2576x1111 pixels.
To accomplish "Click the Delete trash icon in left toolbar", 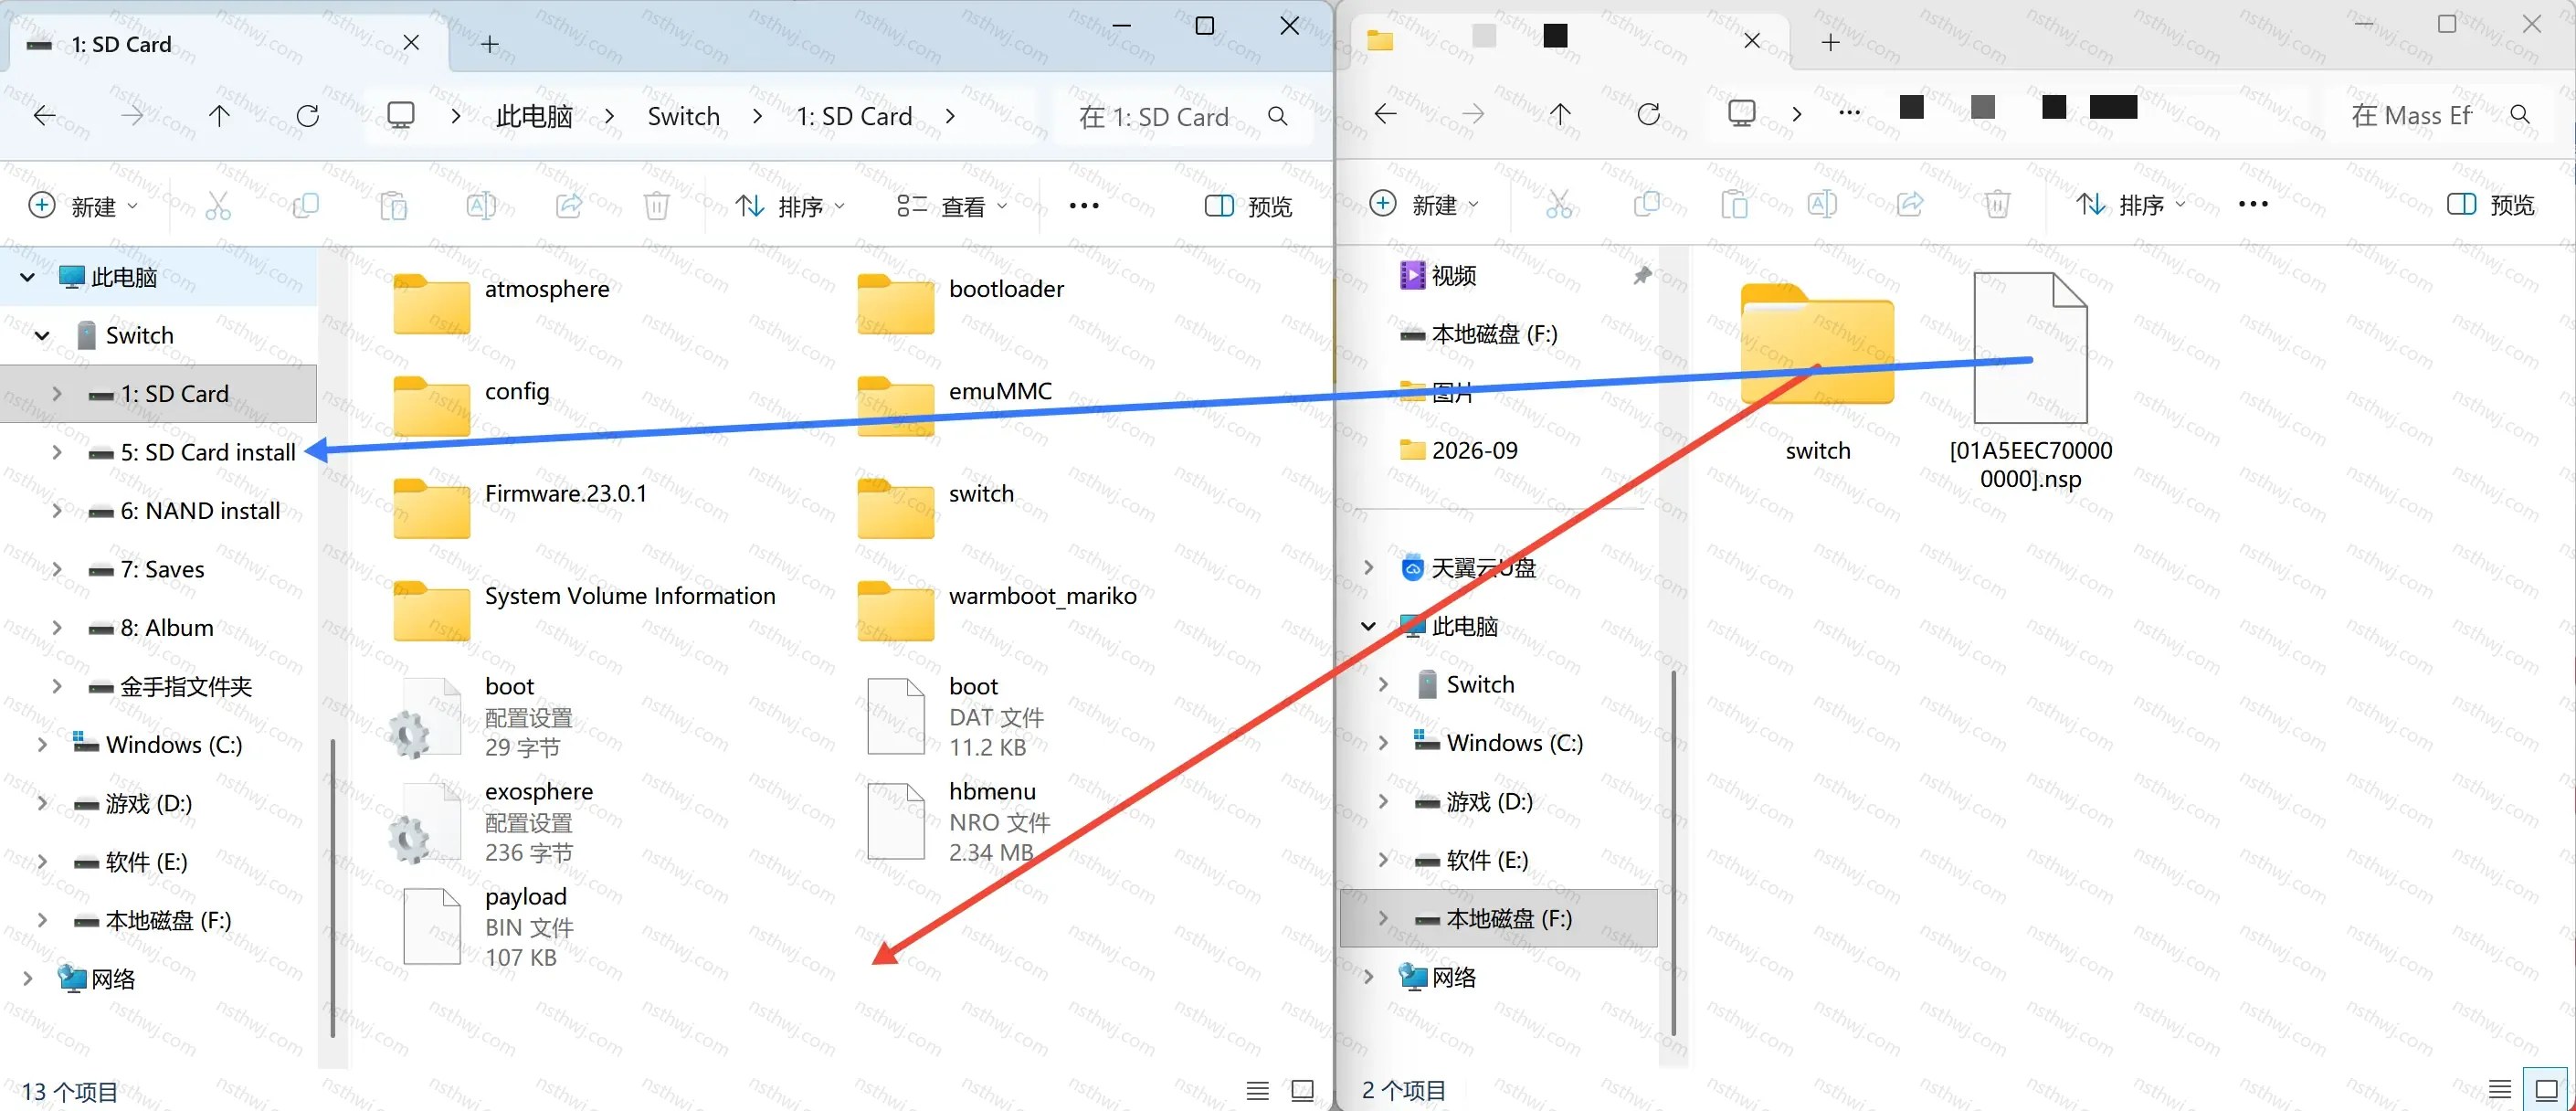I will click(656, 206).
